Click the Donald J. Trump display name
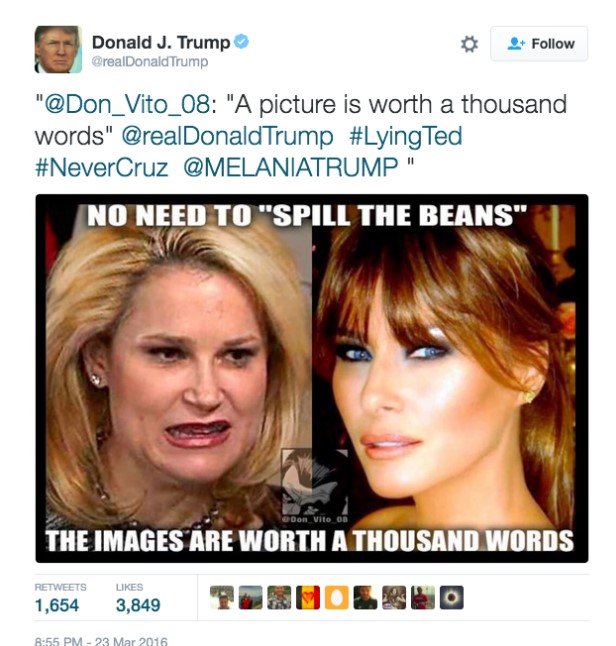This screenshot has width=616, height=646. click(161, 42)
